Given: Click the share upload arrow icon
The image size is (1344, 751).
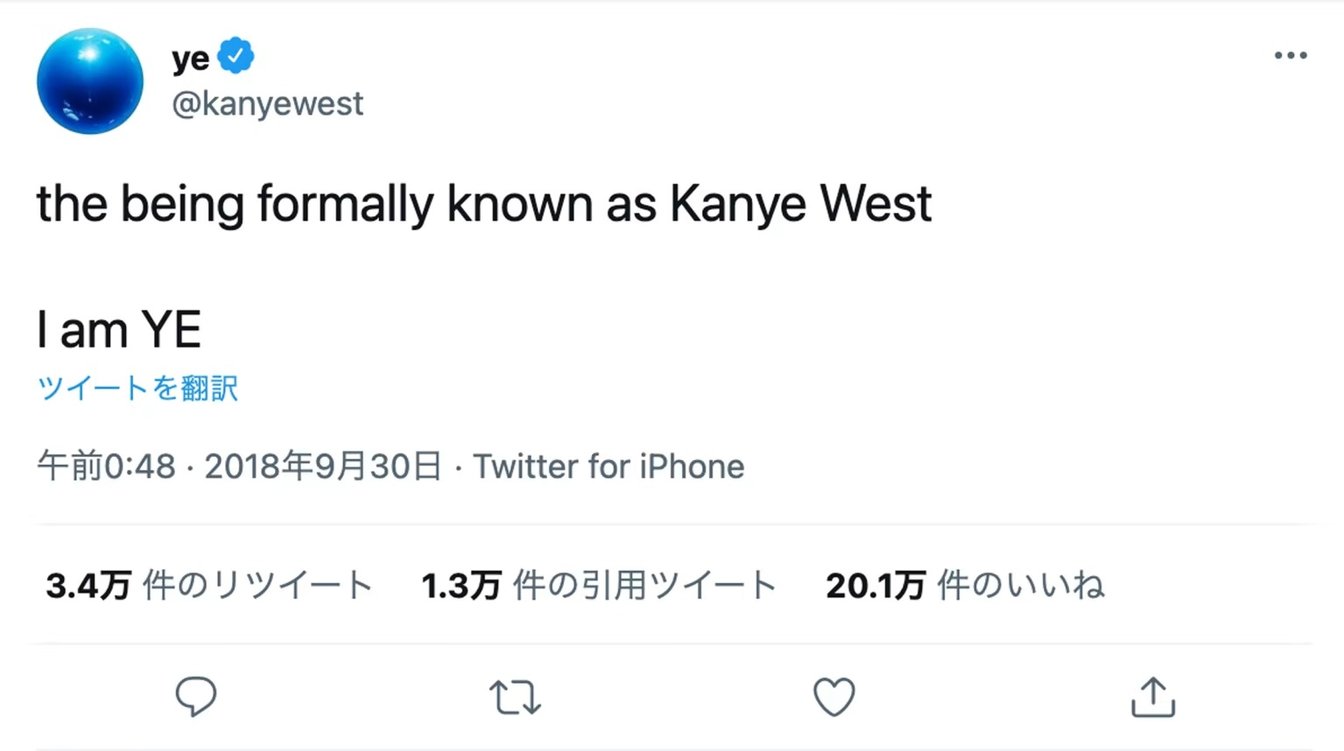Looking at the screenshot, I should 1152,696.
